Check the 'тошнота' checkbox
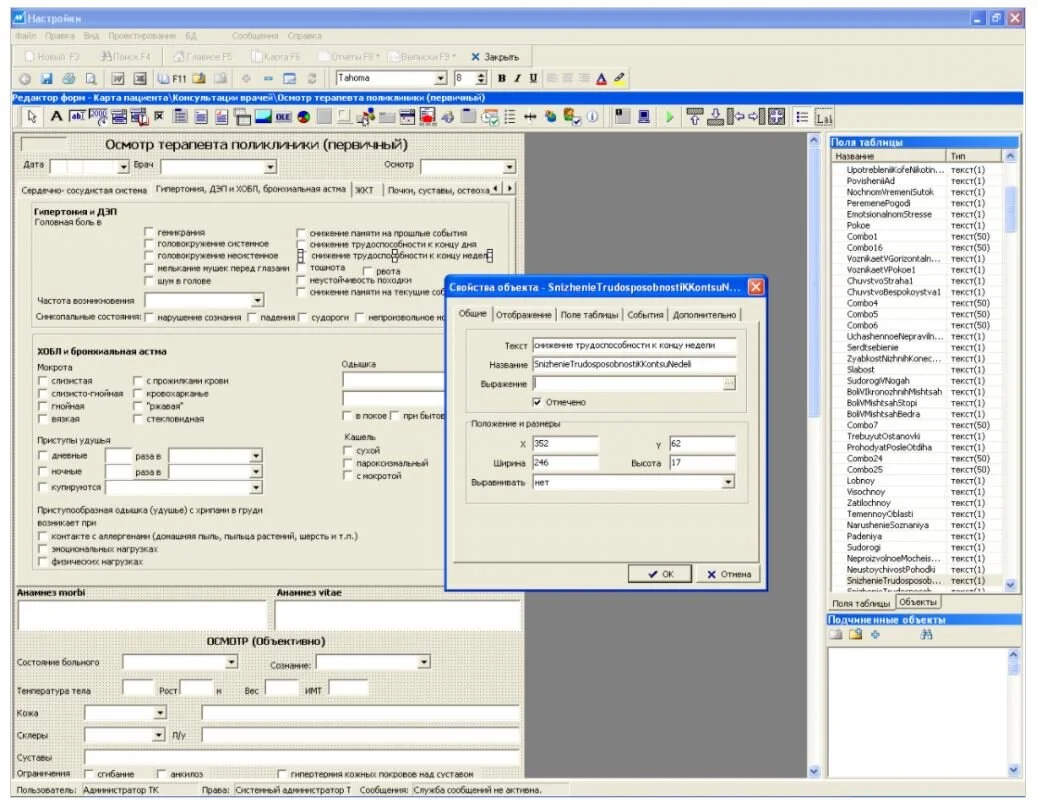1038x806 pixels. tap(301, 268)
